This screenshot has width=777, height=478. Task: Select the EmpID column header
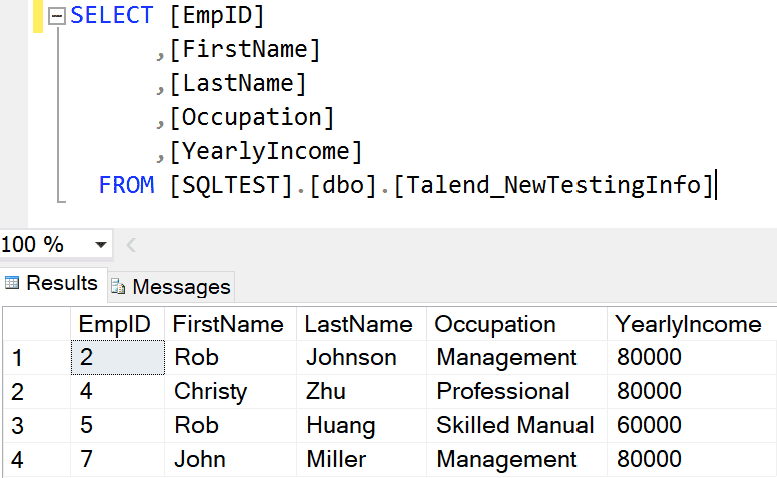pyautogui.click(x=115, y=324)
